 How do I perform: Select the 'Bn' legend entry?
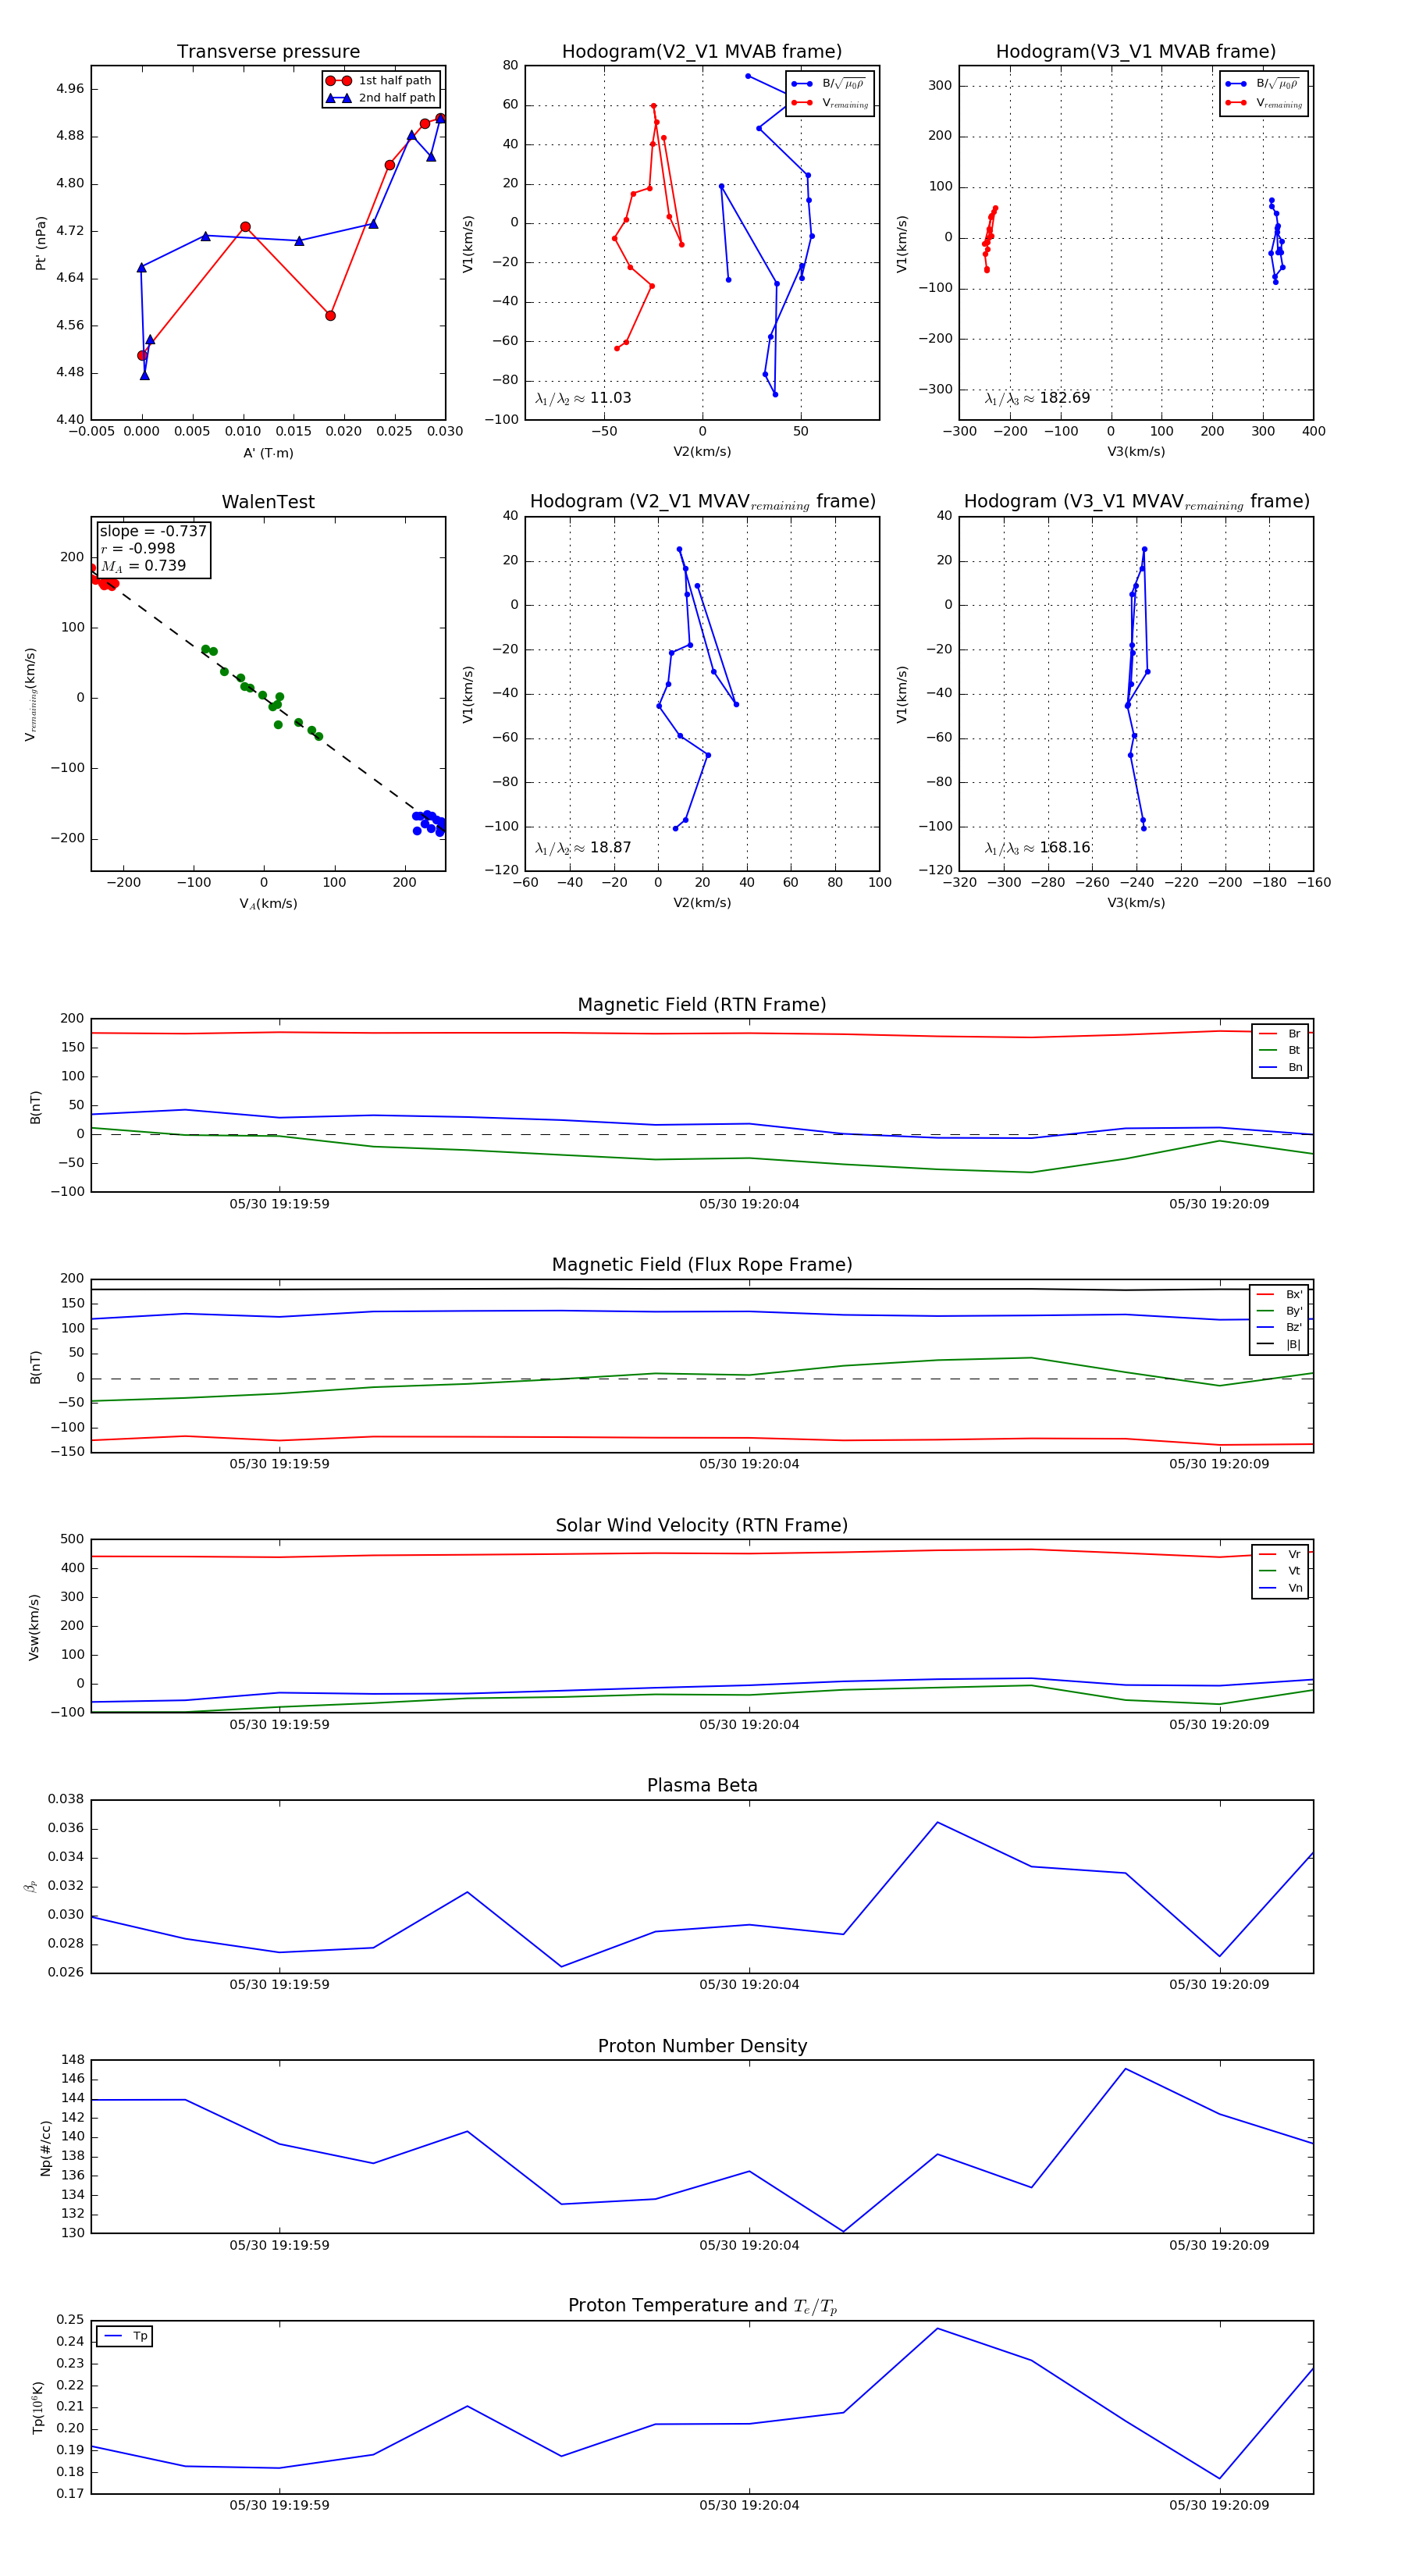tap(1280, 1068)
